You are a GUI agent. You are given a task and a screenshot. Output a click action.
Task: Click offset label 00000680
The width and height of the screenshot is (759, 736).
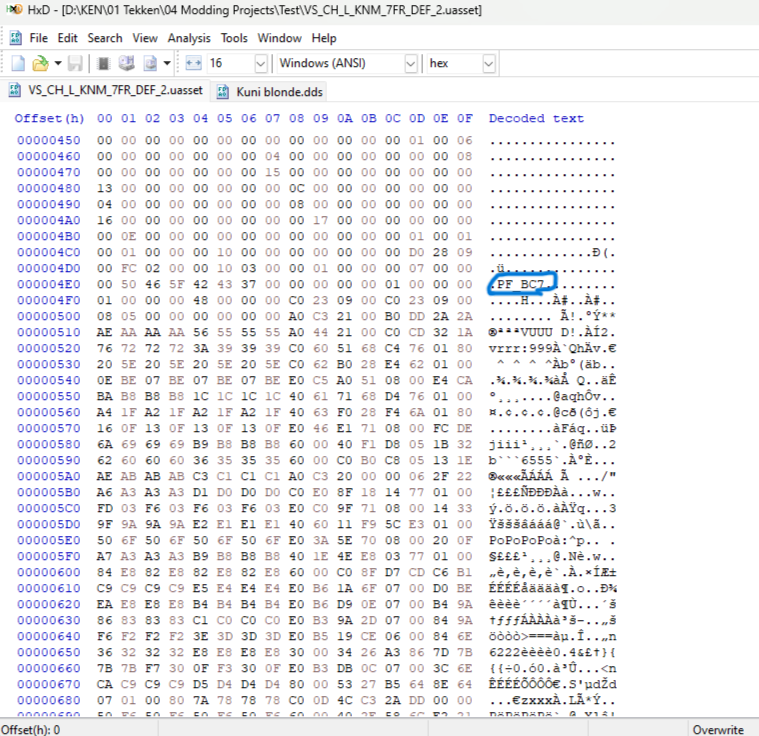point(49,700)
